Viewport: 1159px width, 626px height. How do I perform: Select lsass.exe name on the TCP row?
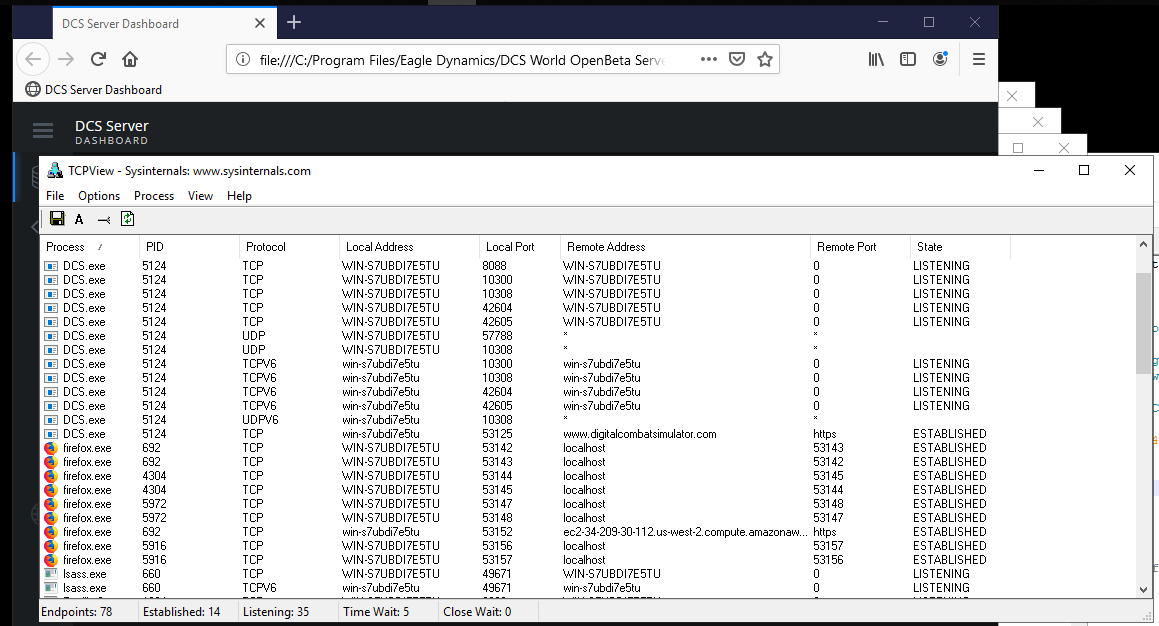[x=84, y=574]
